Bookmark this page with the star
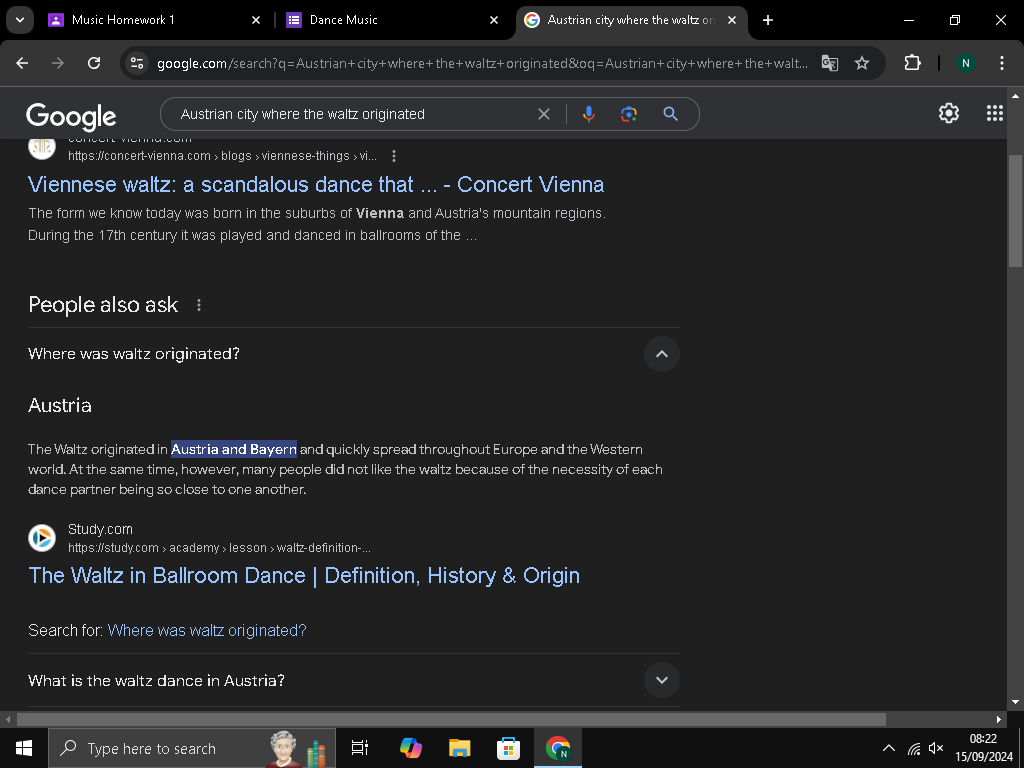1024x768 pixels. tap(862, 63)
